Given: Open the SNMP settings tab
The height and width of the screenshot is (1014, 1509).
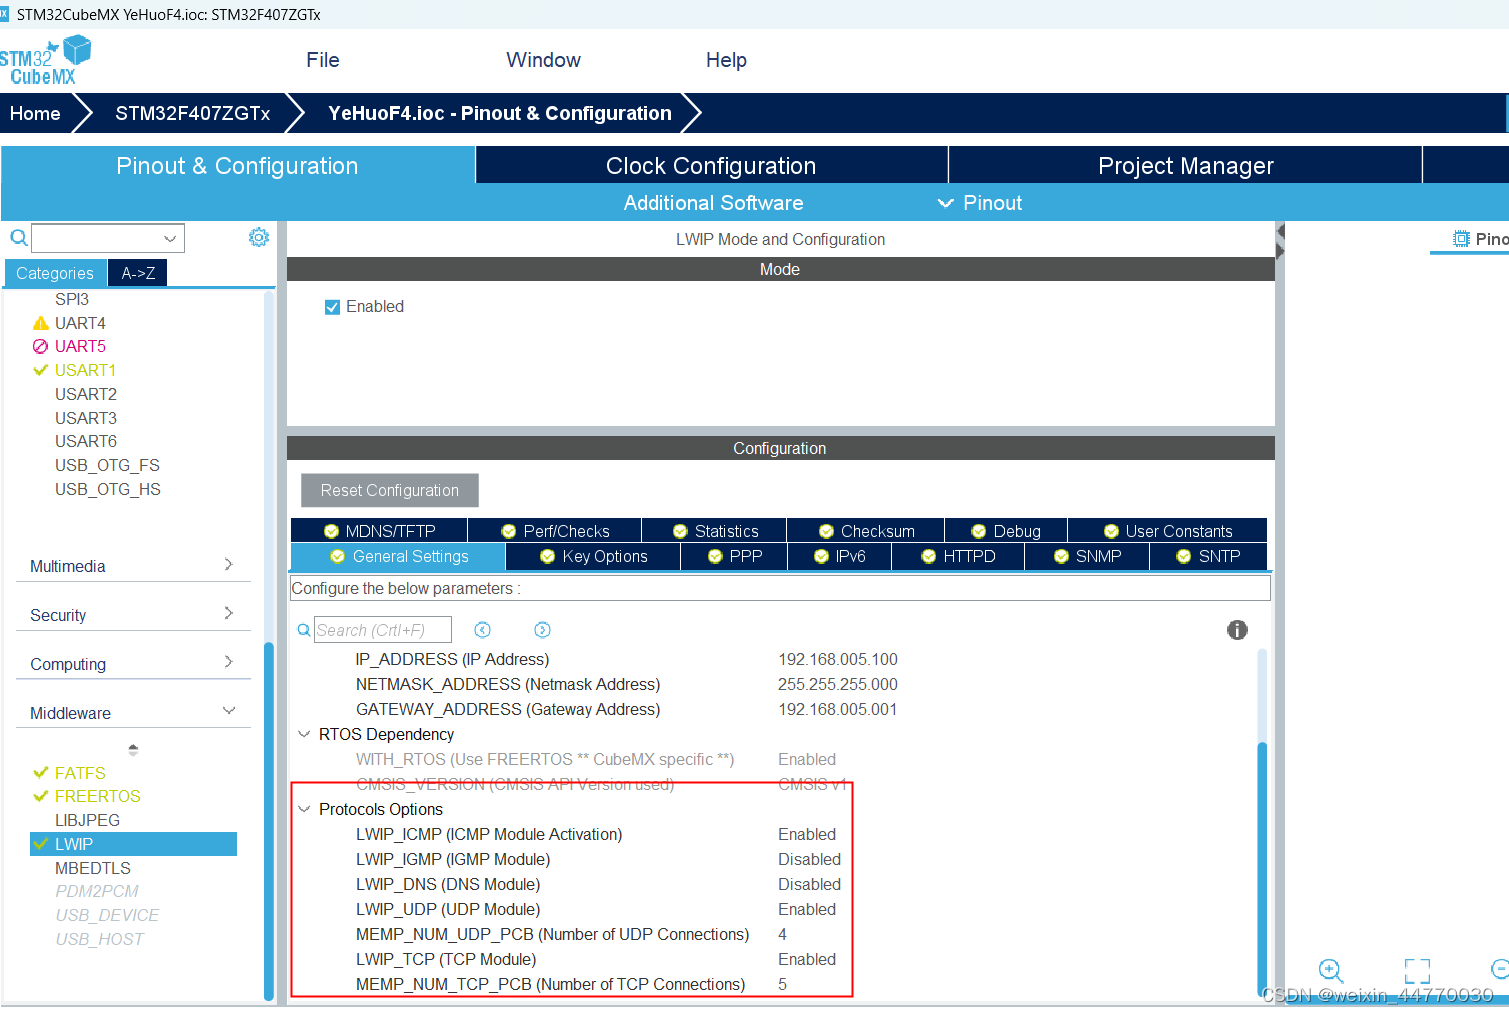Looking at the screenshot, I should click(1087, 556).
